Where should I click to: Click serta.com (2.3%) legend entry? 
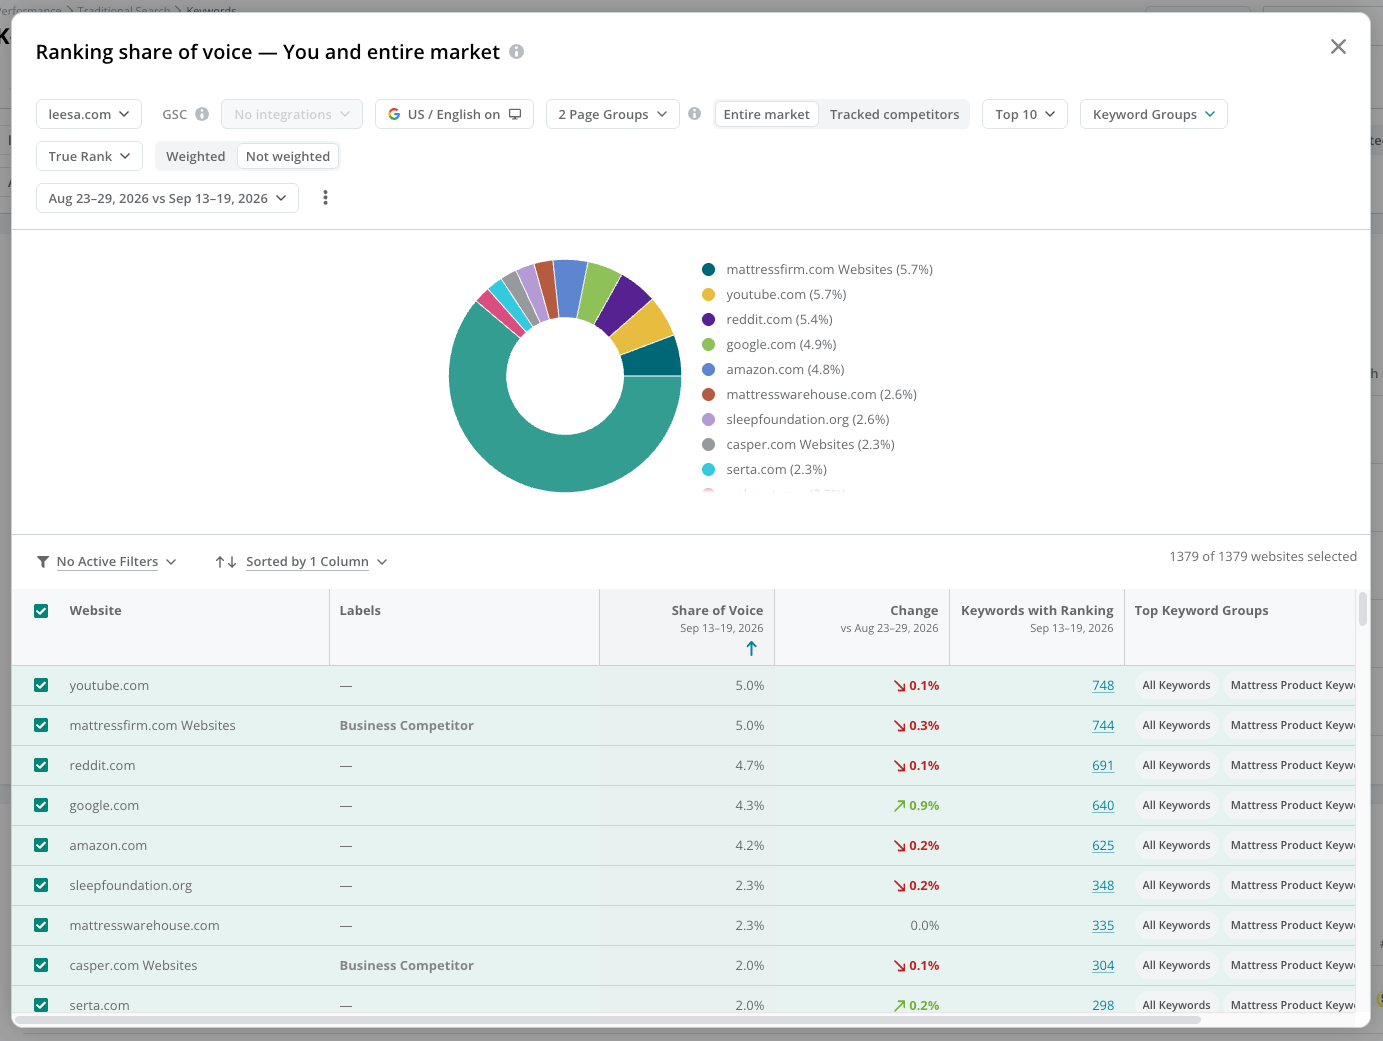pyautogui.click(x=776, y=469)
